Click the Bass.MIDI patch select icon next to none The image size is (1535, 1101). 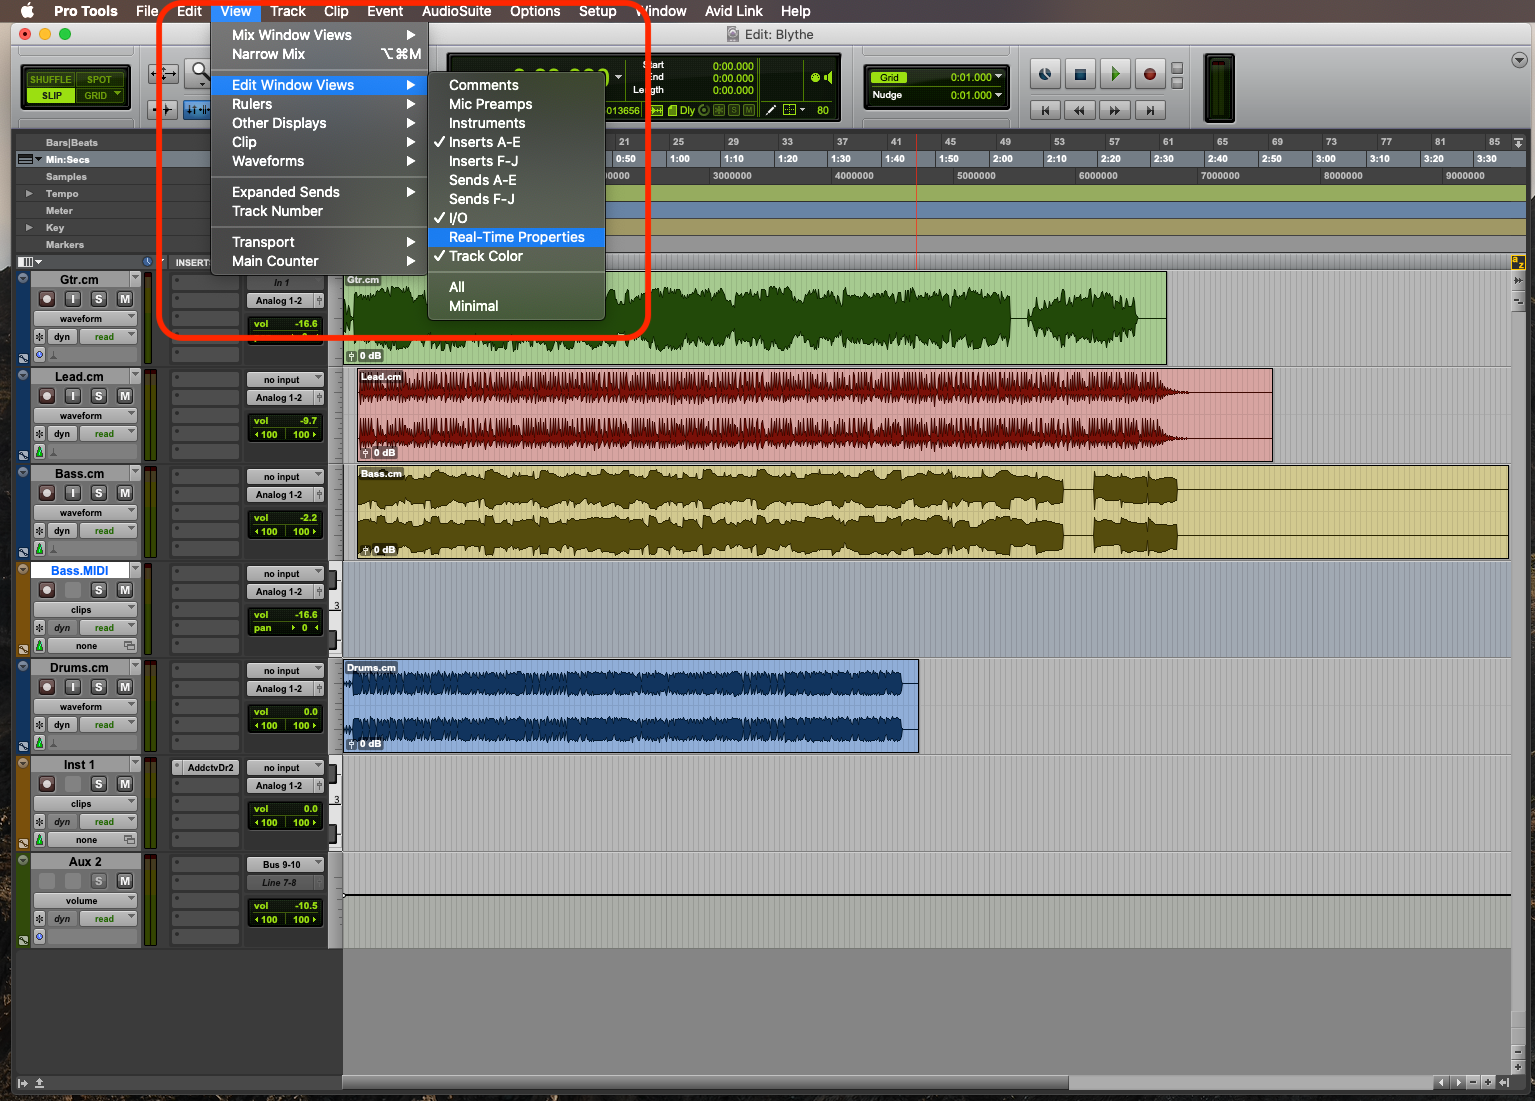(129, 646)
